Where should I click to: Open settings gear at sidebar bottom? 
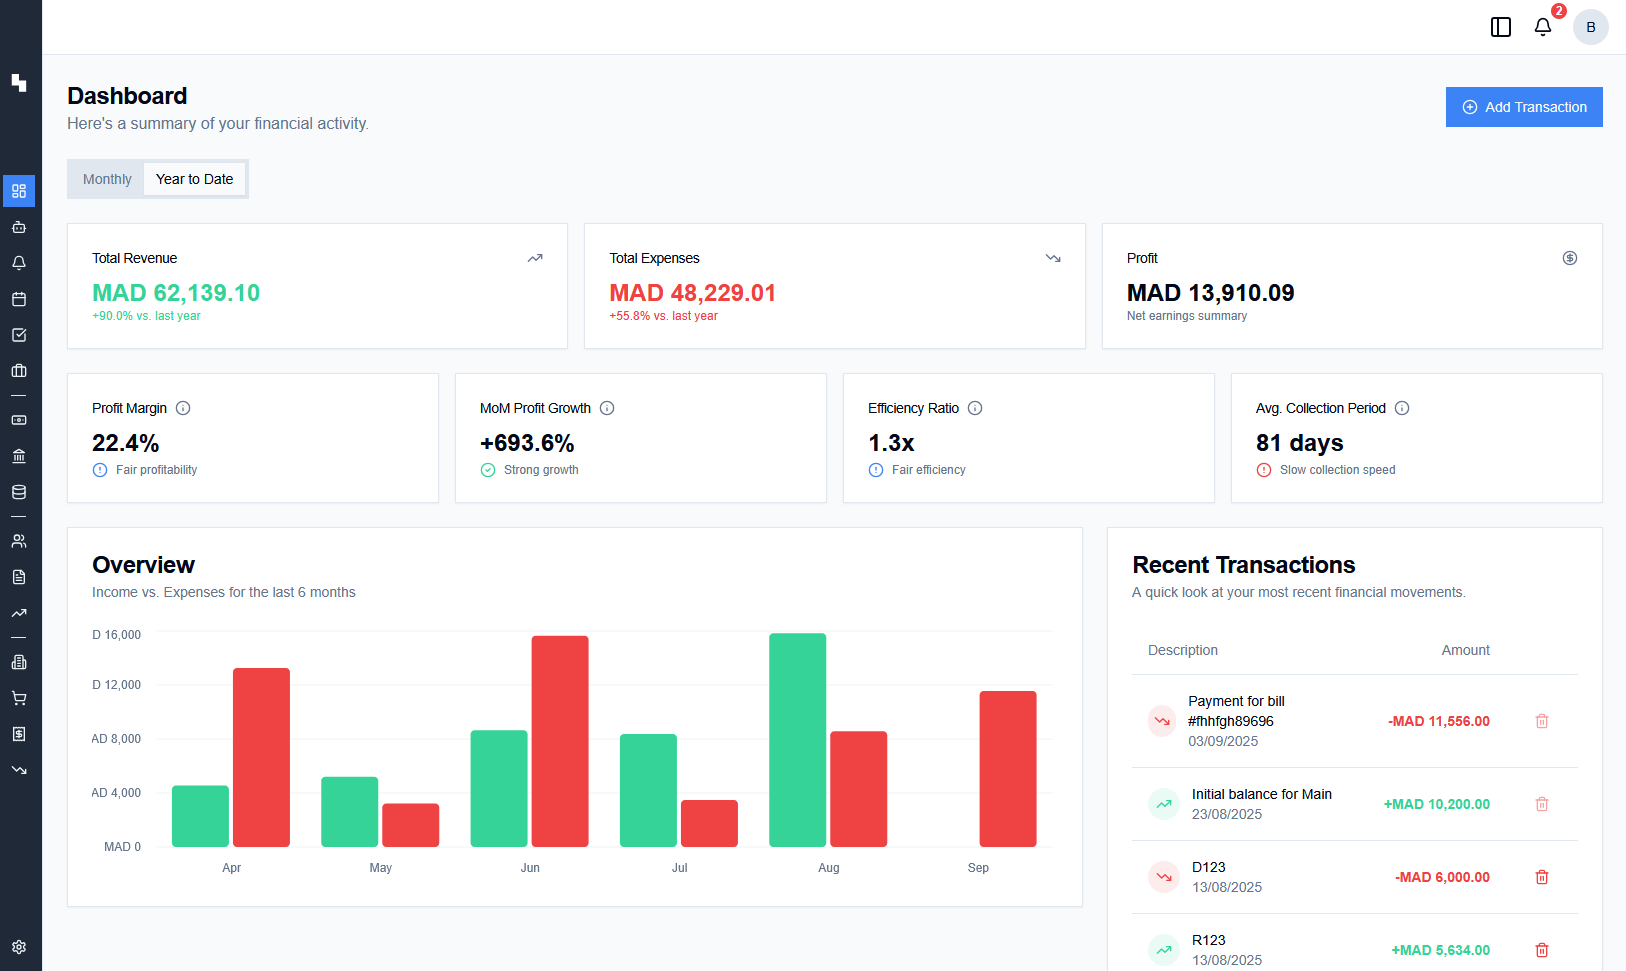19,947
